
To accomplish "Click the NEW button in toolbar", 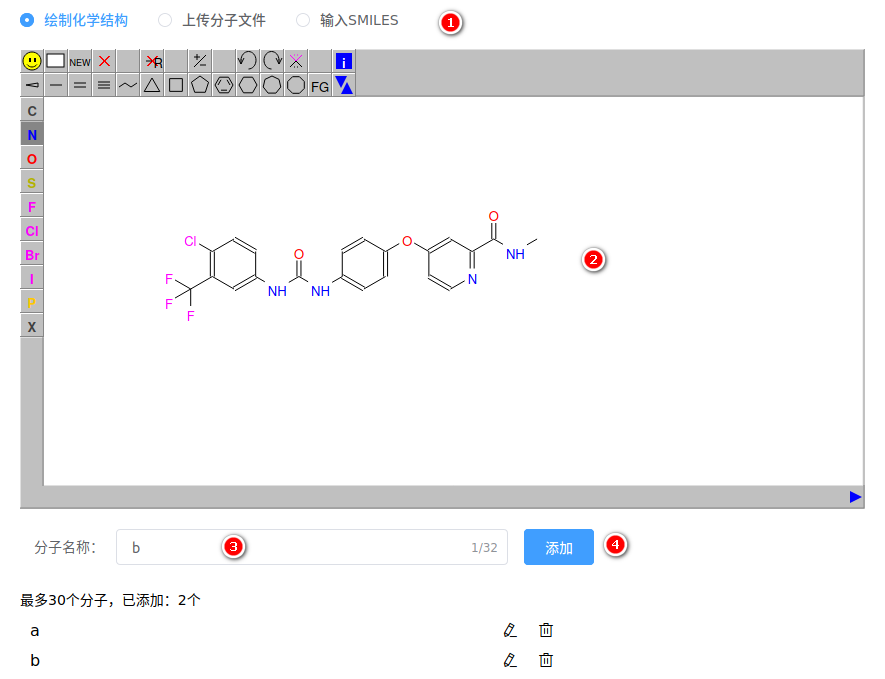I will click(x=80, y=61).
